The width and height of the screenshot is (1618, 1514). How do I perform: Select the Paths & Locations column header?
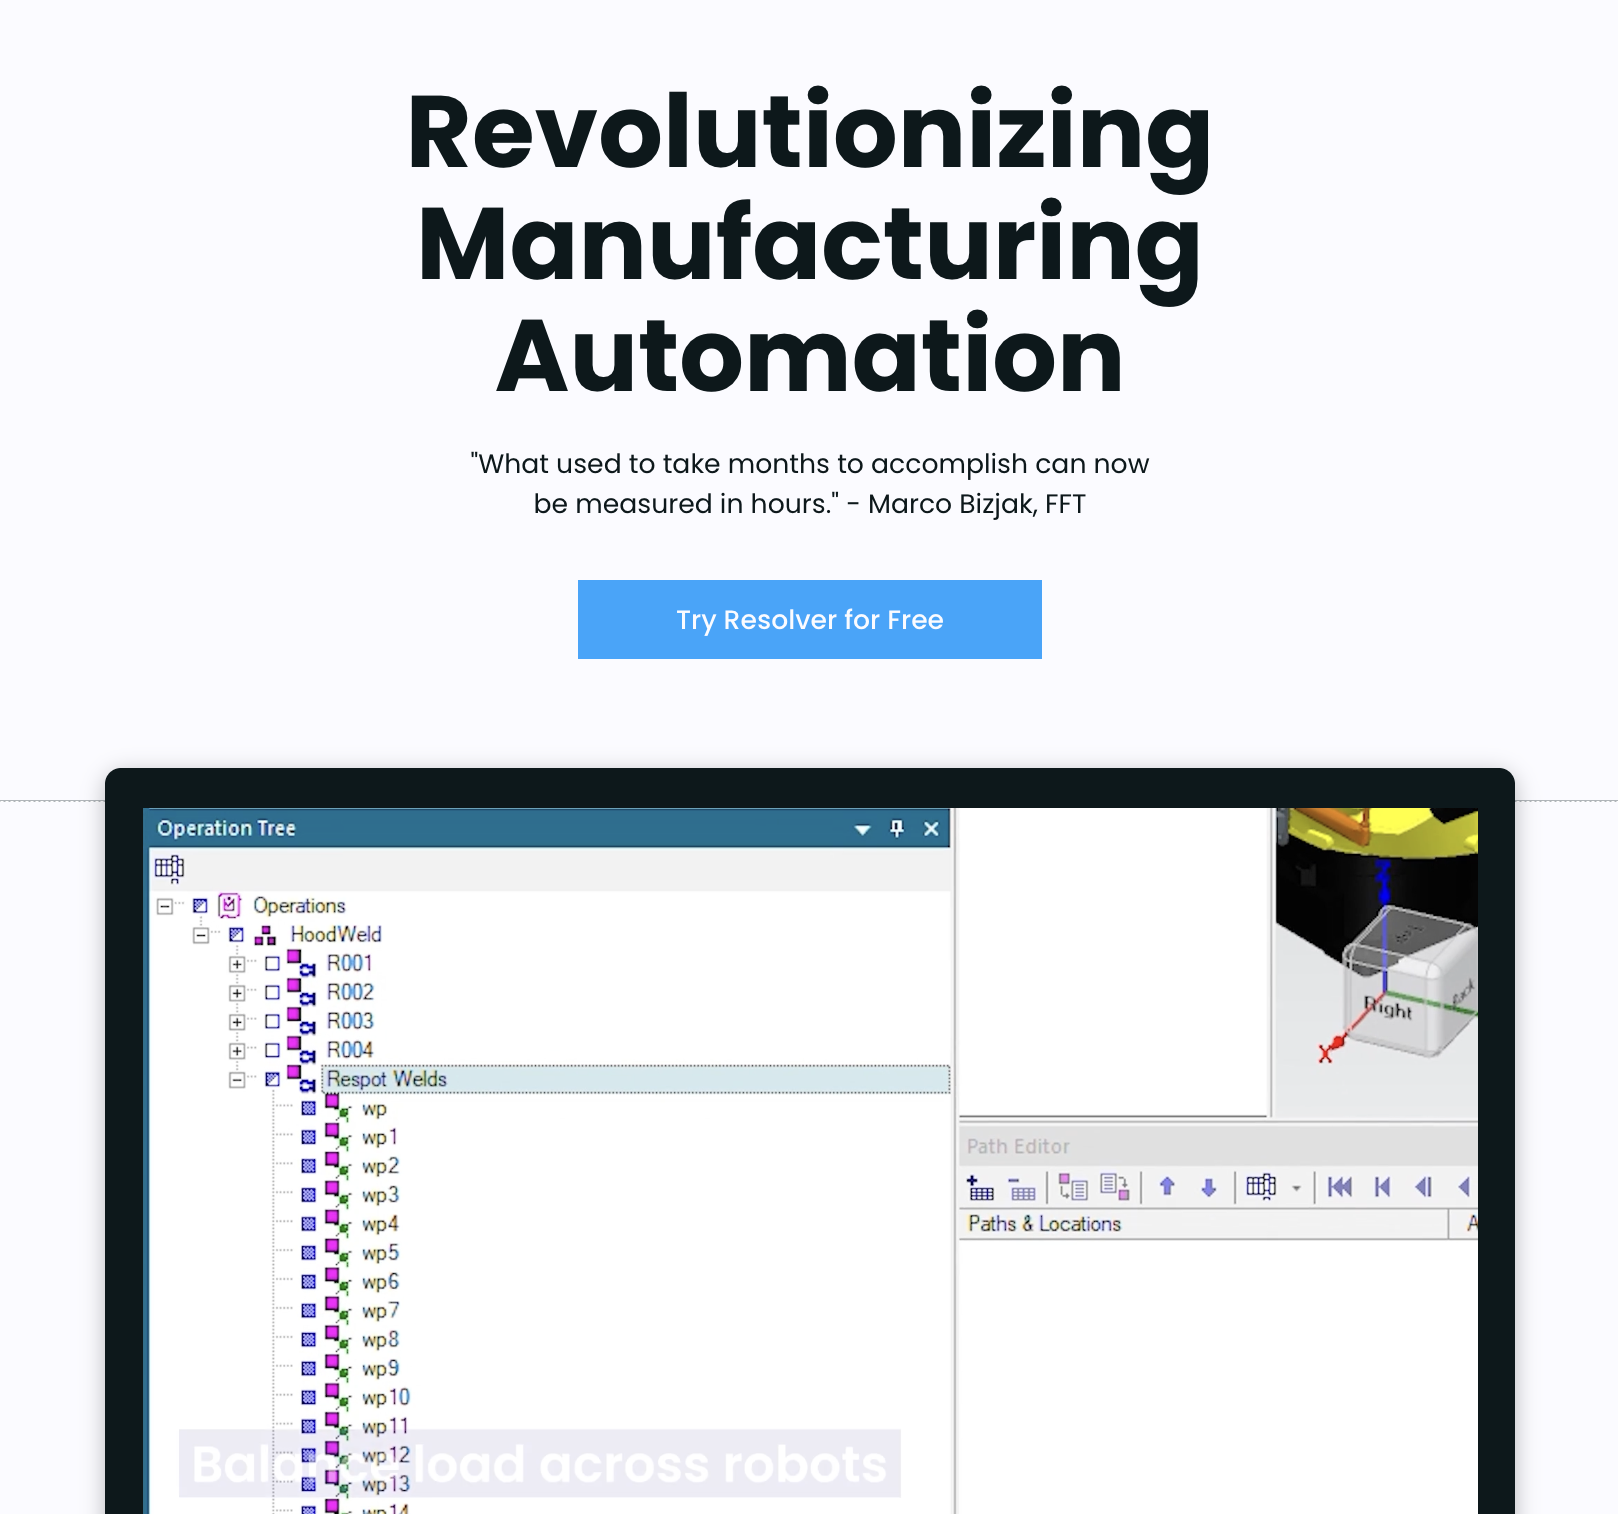point(1044,1224)
